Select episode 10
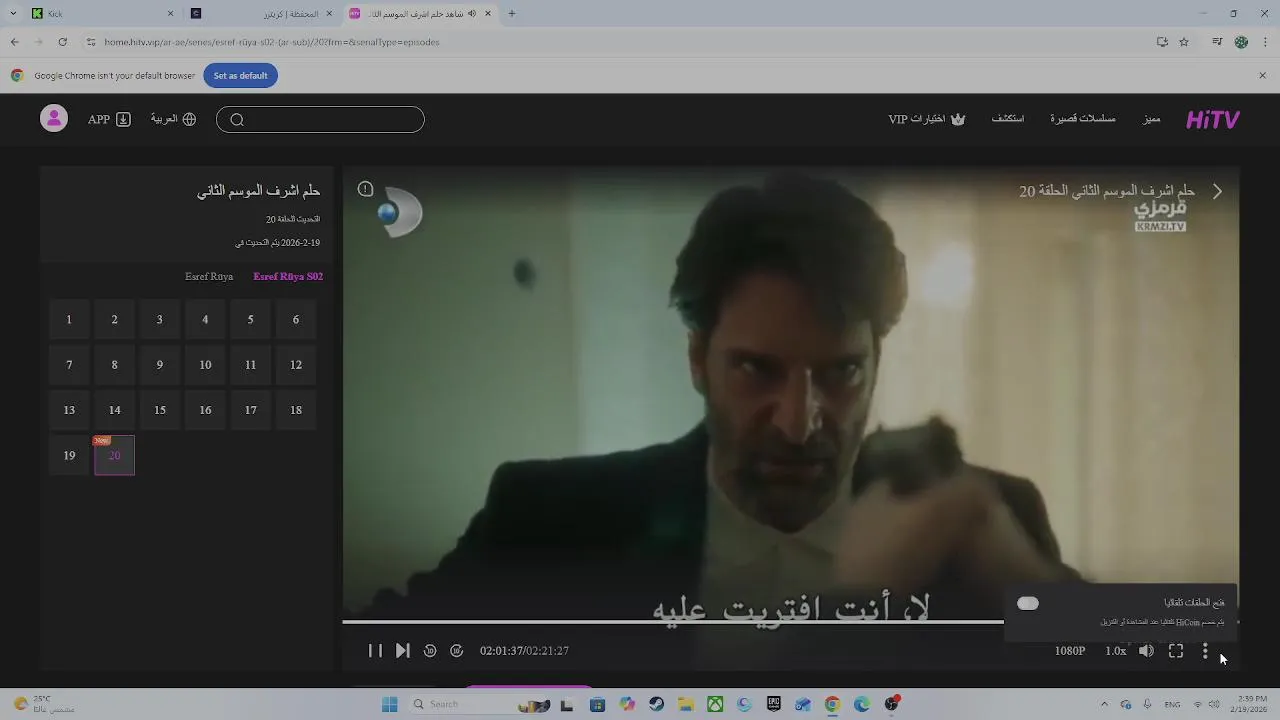The image size is (1280, 720). (x=205, y=365)
